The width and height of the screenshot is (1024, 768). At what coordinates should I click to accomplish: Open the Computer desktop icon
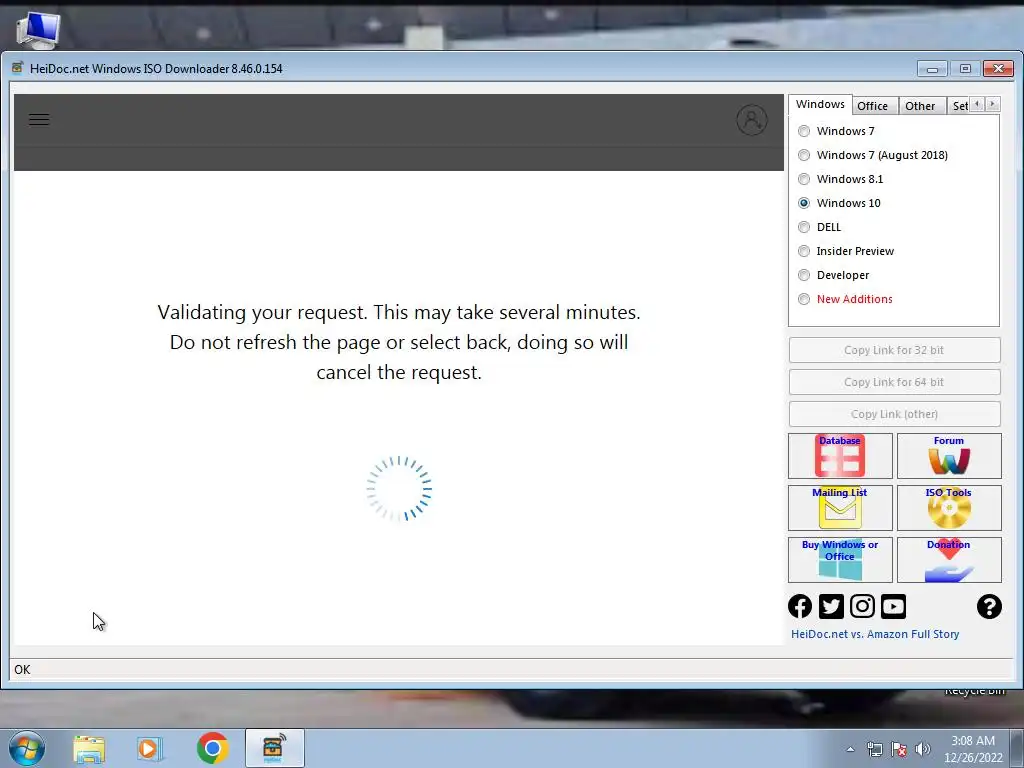coord(38,30)
